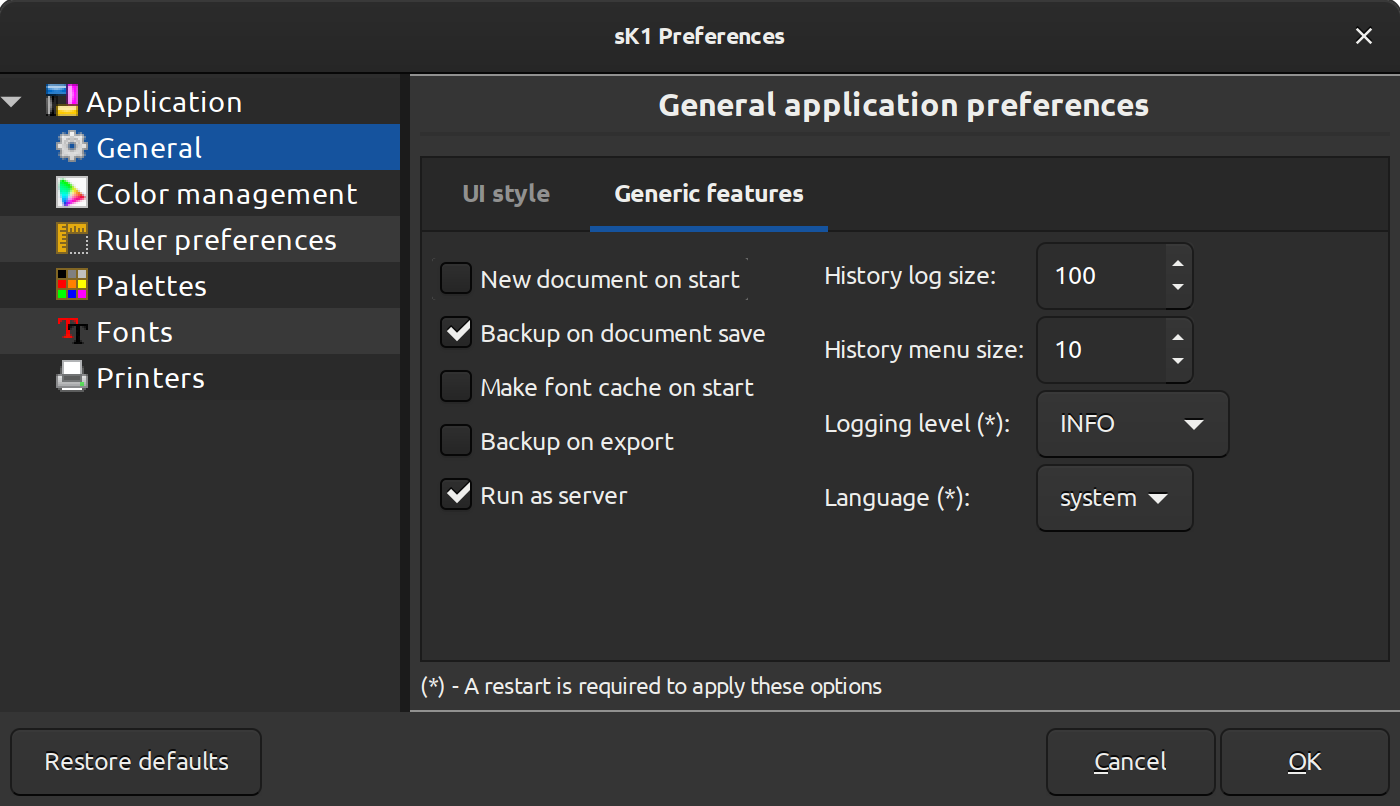The image size is (1400, 806).
Task: Click the Color management icon
Action: 72,193
